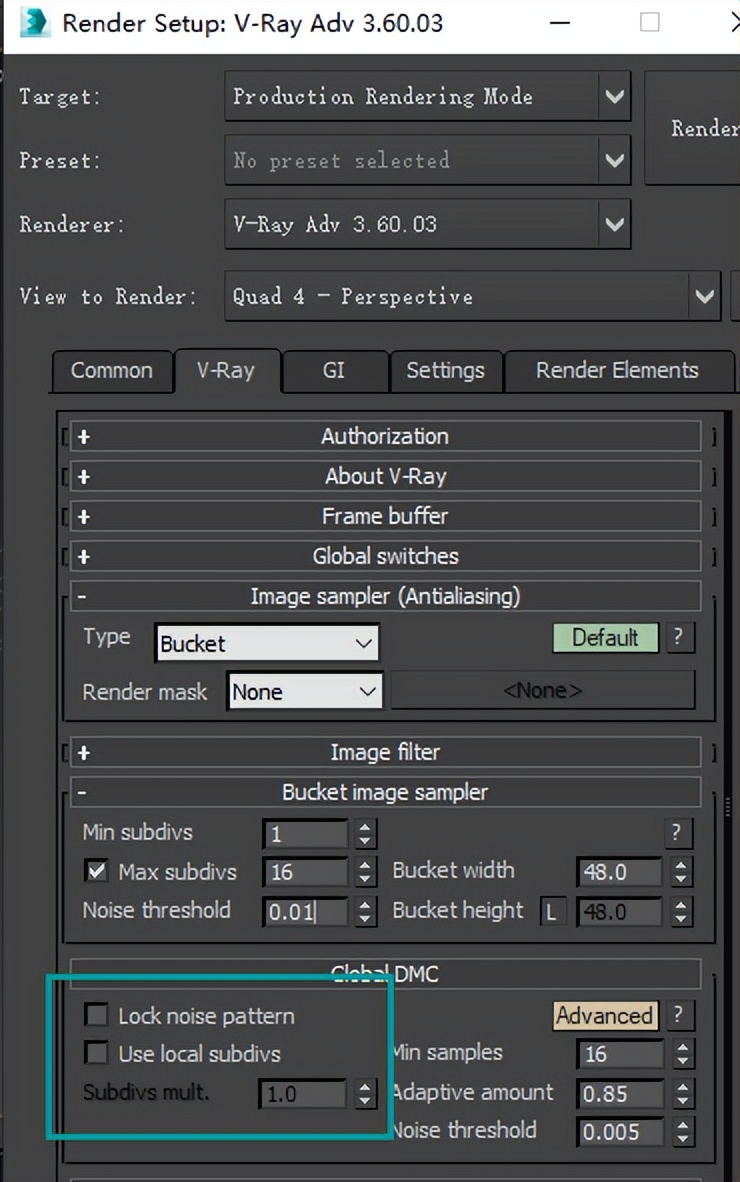The image size is (740, 1182).
Task: Expand the Frame buffer rollout
Action: pos(385,516)
